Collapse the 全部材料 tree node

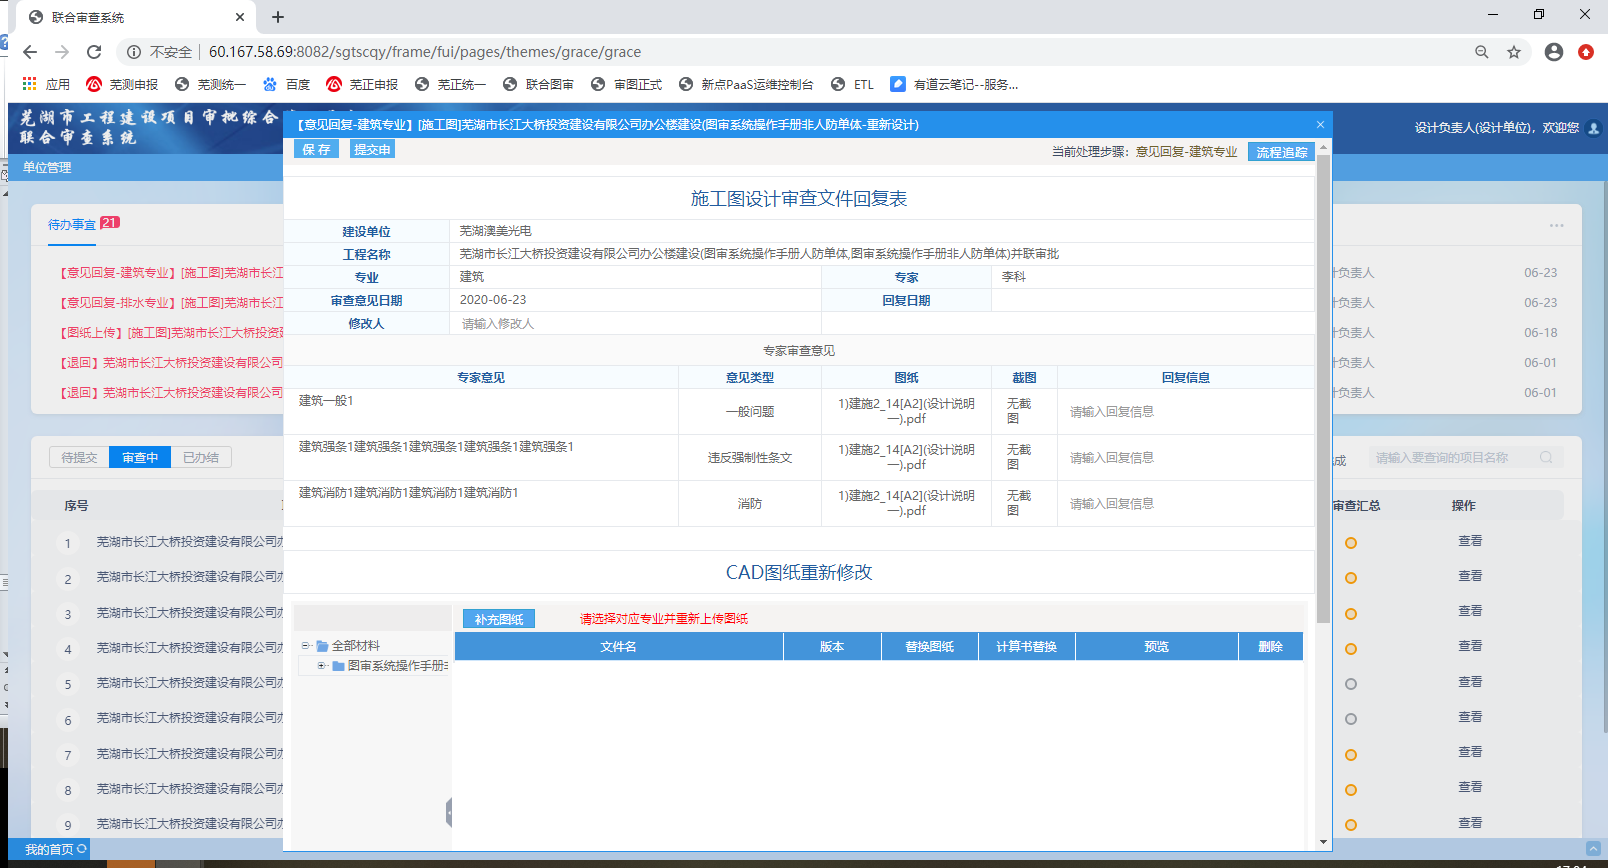point(305,646)
